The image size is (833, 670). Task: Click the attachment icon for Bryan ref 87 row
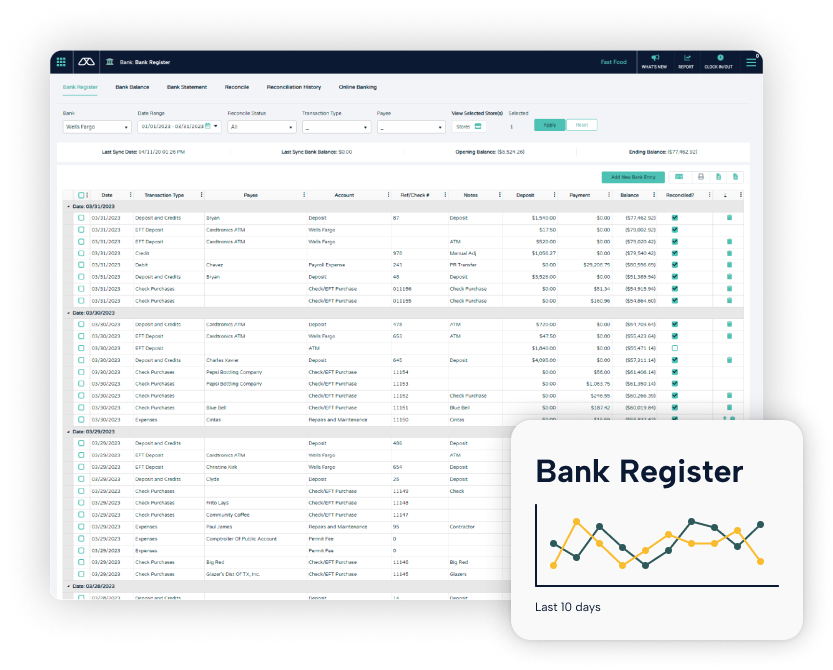tap(729, 218)
